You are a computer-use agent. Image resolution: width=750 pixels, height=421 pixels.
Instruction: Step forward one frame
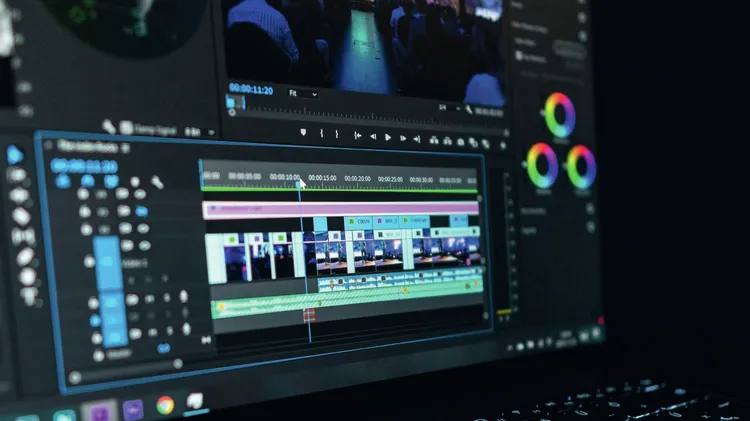coord(403,138)
